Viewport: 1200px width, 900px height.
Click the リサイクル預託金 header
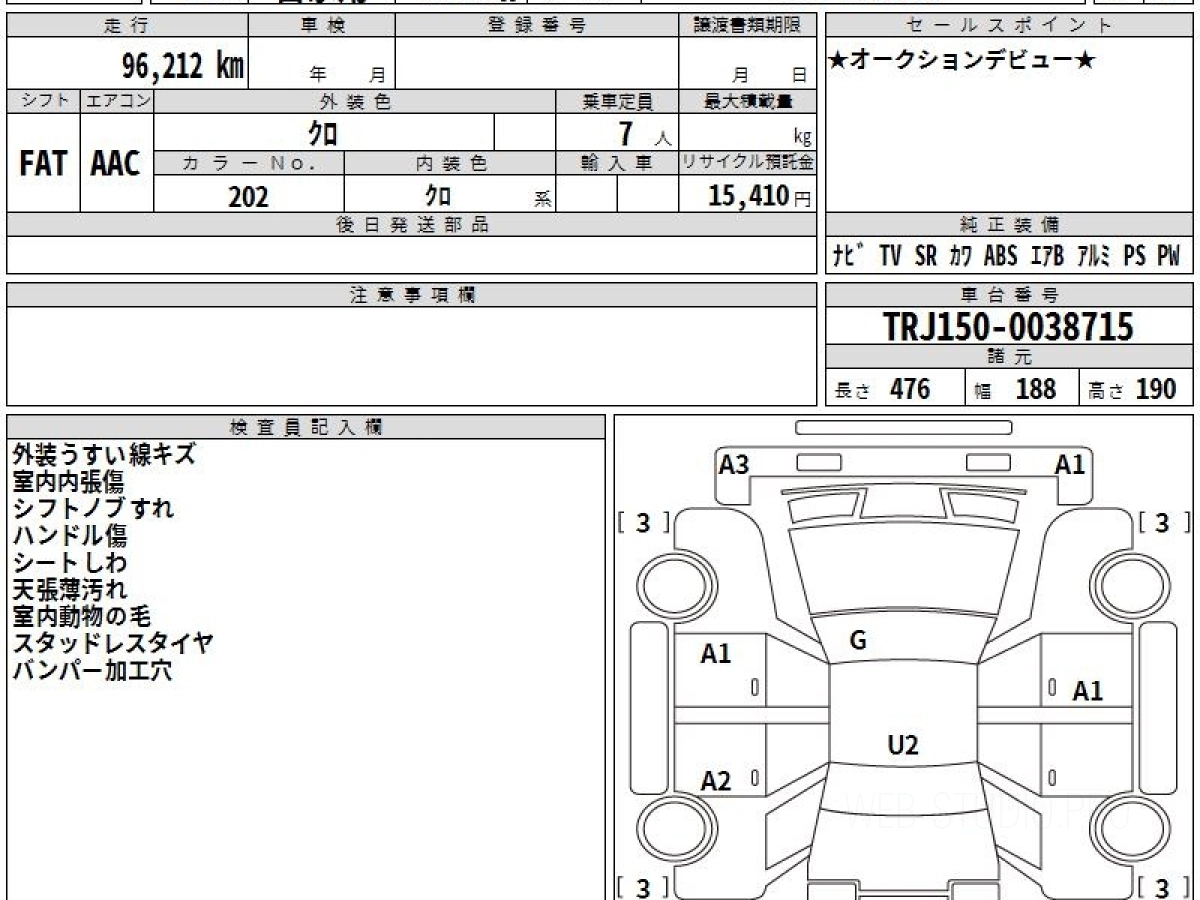pos(748,164)
